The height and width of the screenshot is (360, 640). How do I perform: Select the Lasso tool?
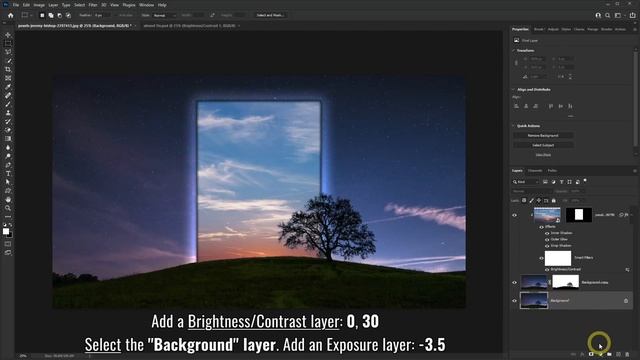coord(8,52)
